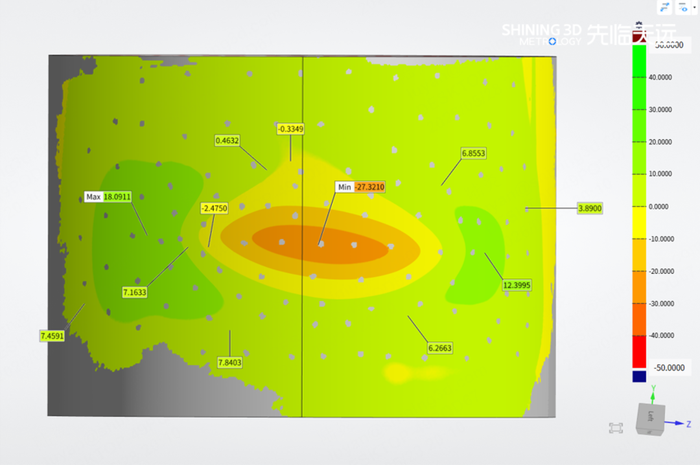Toggle the label visibility eye icon
Screen dimensions: 700x465
point(683,7)
